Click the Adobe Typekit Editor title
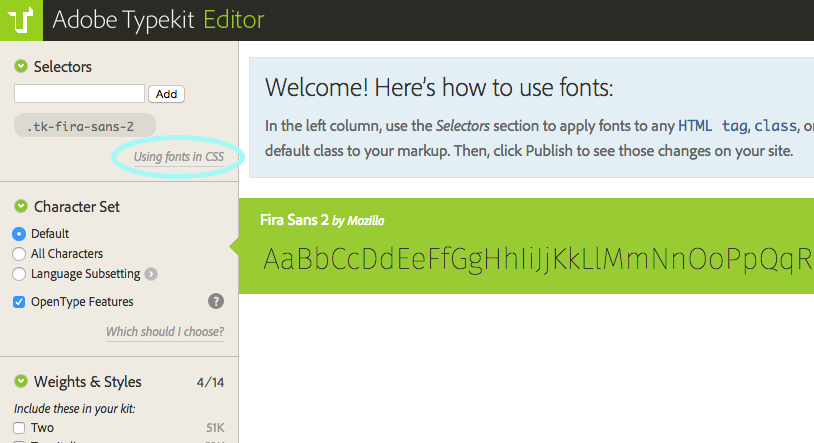814x443 pixels. click(x=158, y=19)
